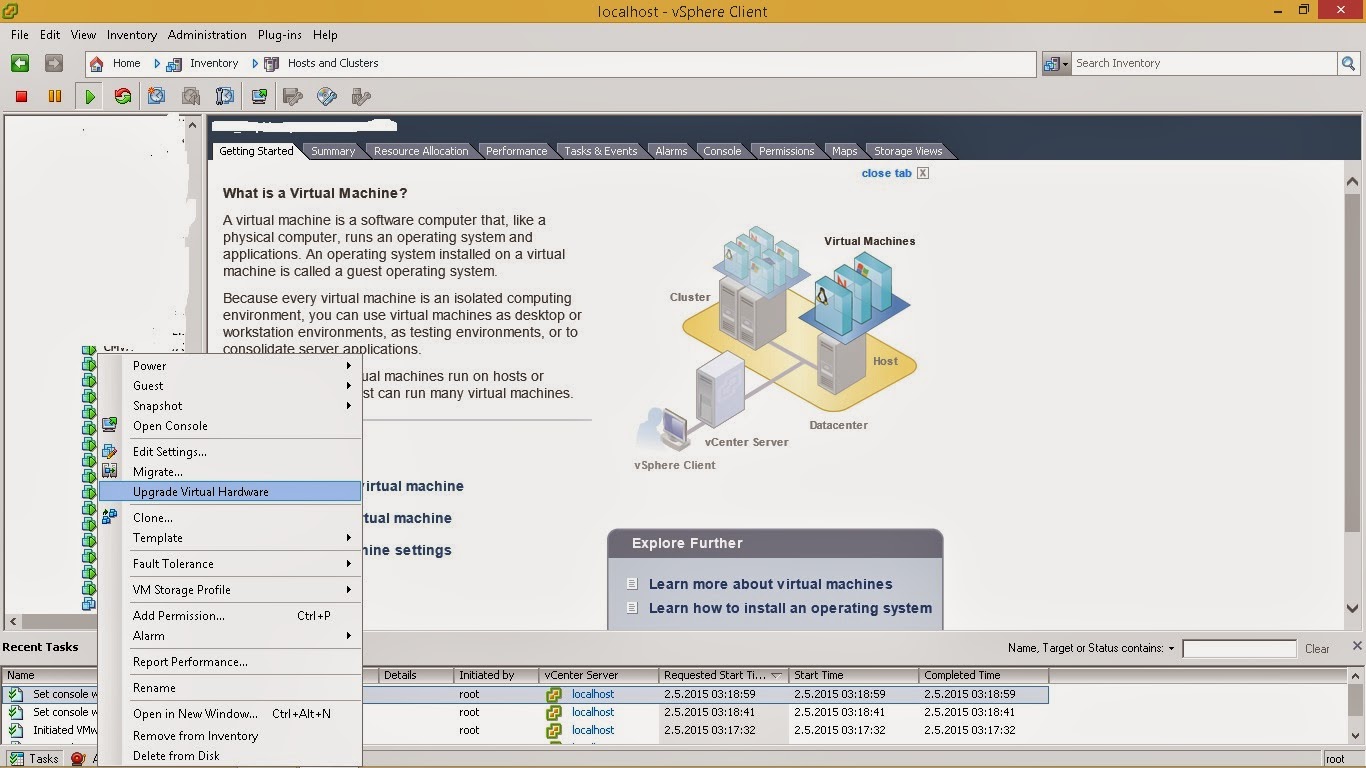Click the orange Suspend toolbar icon
The height and width of the screenshot is (768, 1366).
[x=55, y=96]
